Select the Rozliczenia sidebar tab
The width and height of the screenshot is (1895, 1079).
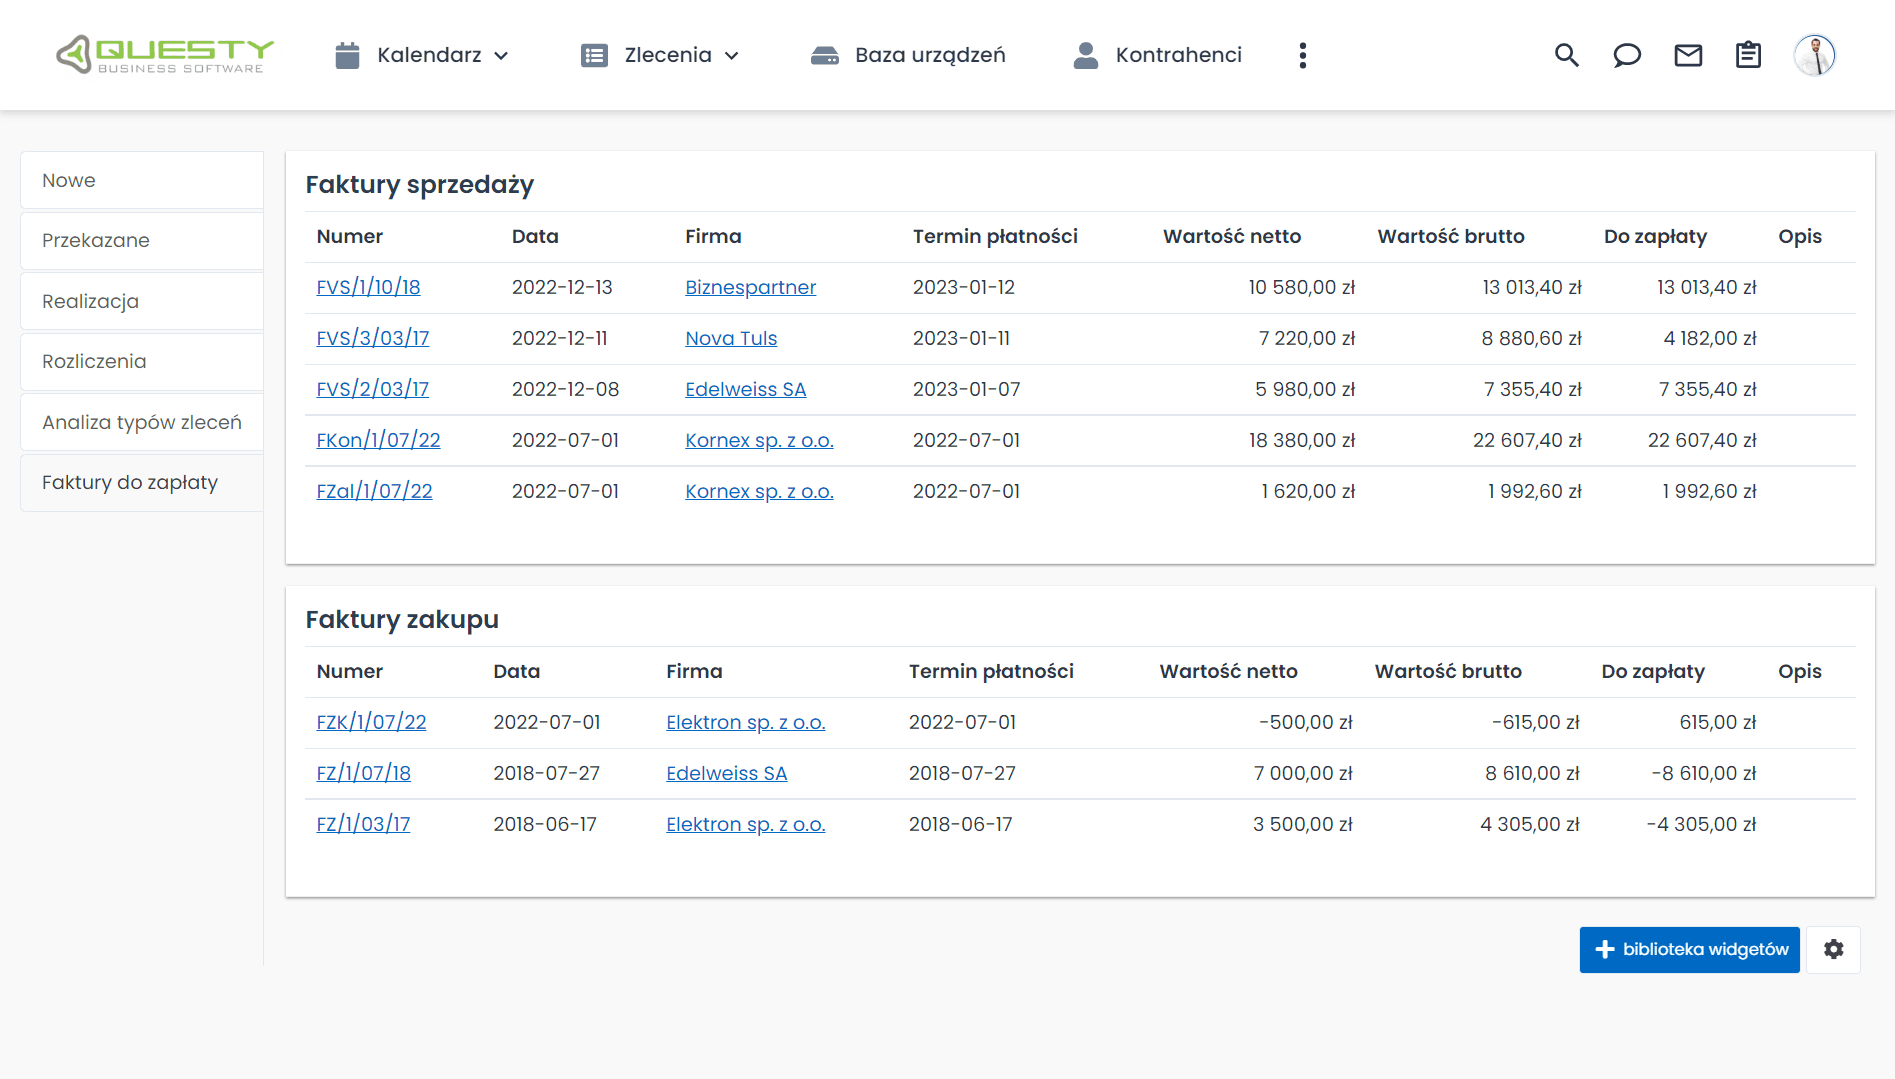[142, 361]
